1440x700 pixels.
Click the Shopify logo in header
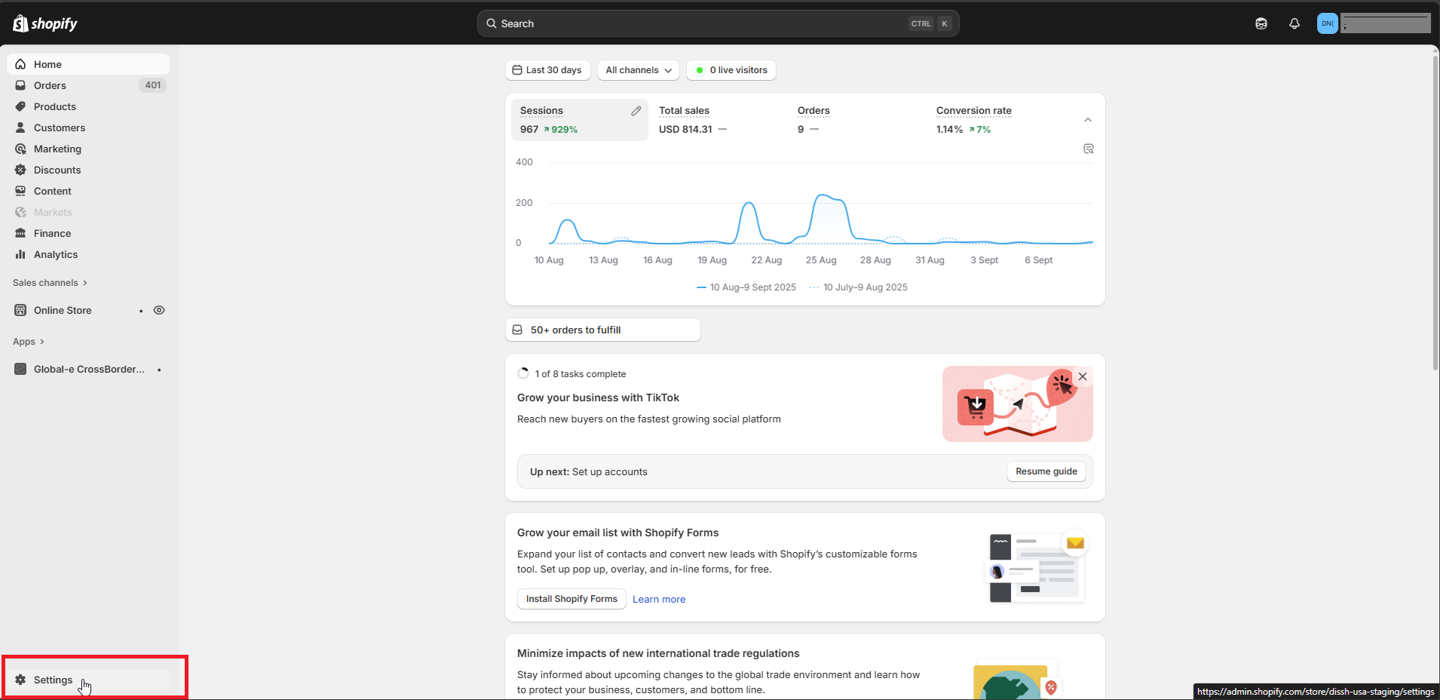point(45,23)
